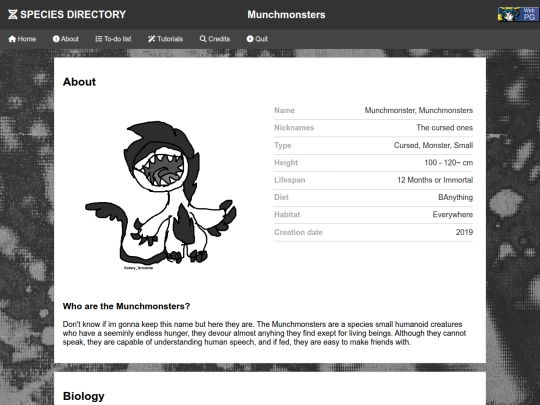This screenshot has height=405, width=540.
Task: Click the honey_brownie artist signature
Action: (138, 268)
